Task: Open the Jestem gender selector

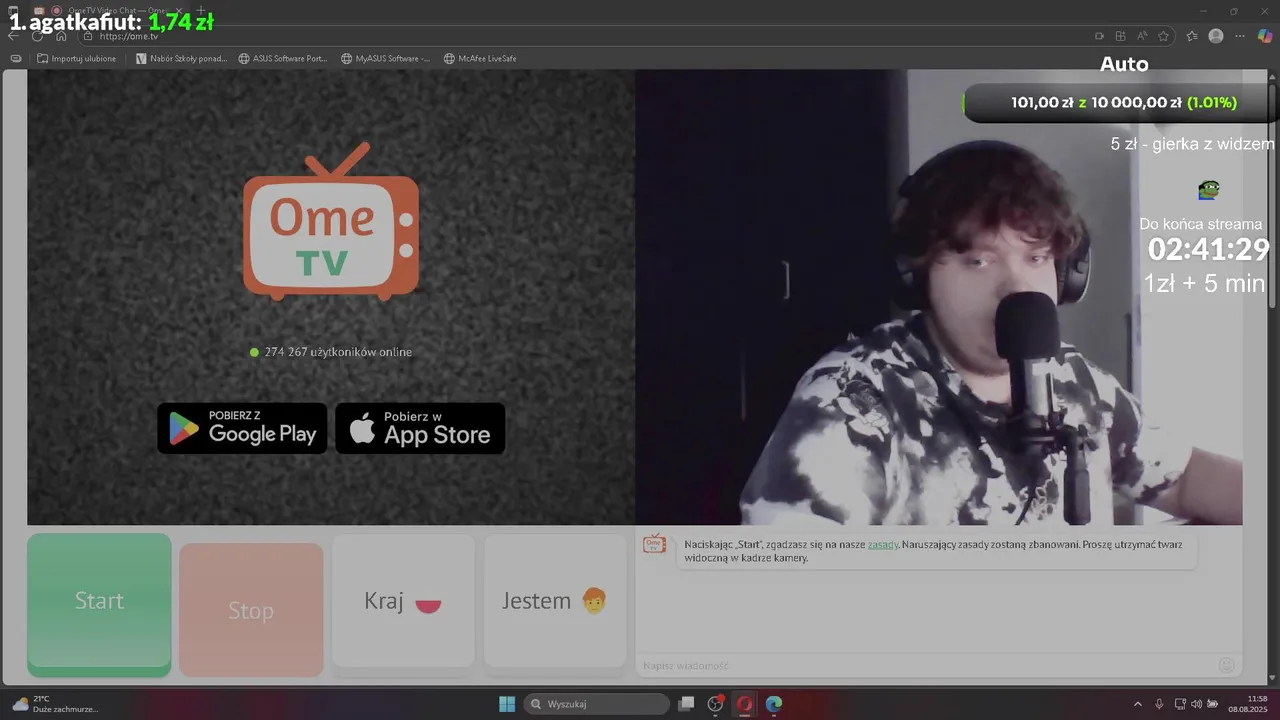Action: click(x=555, y=601)
